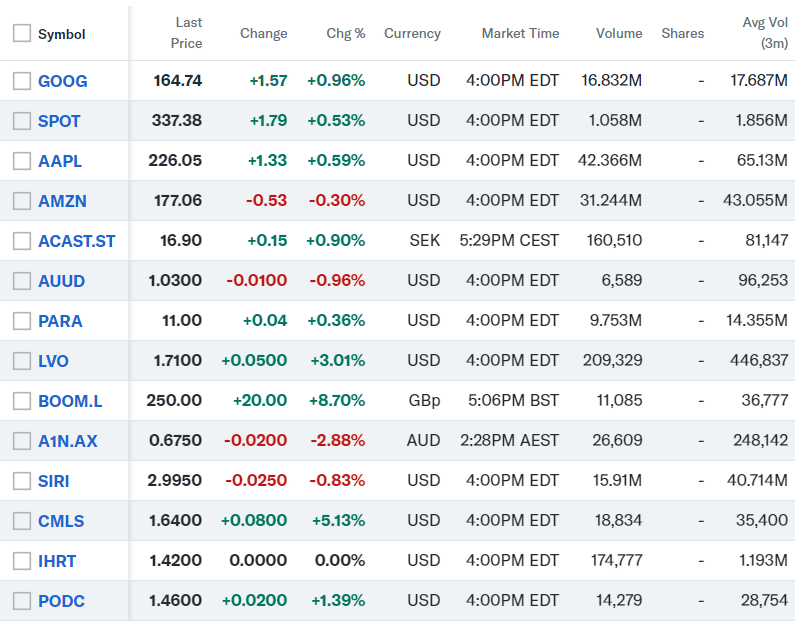This screenshot has height=623, width=795.
Task: Sort by the Market Time header
Action: click(520, 34)
